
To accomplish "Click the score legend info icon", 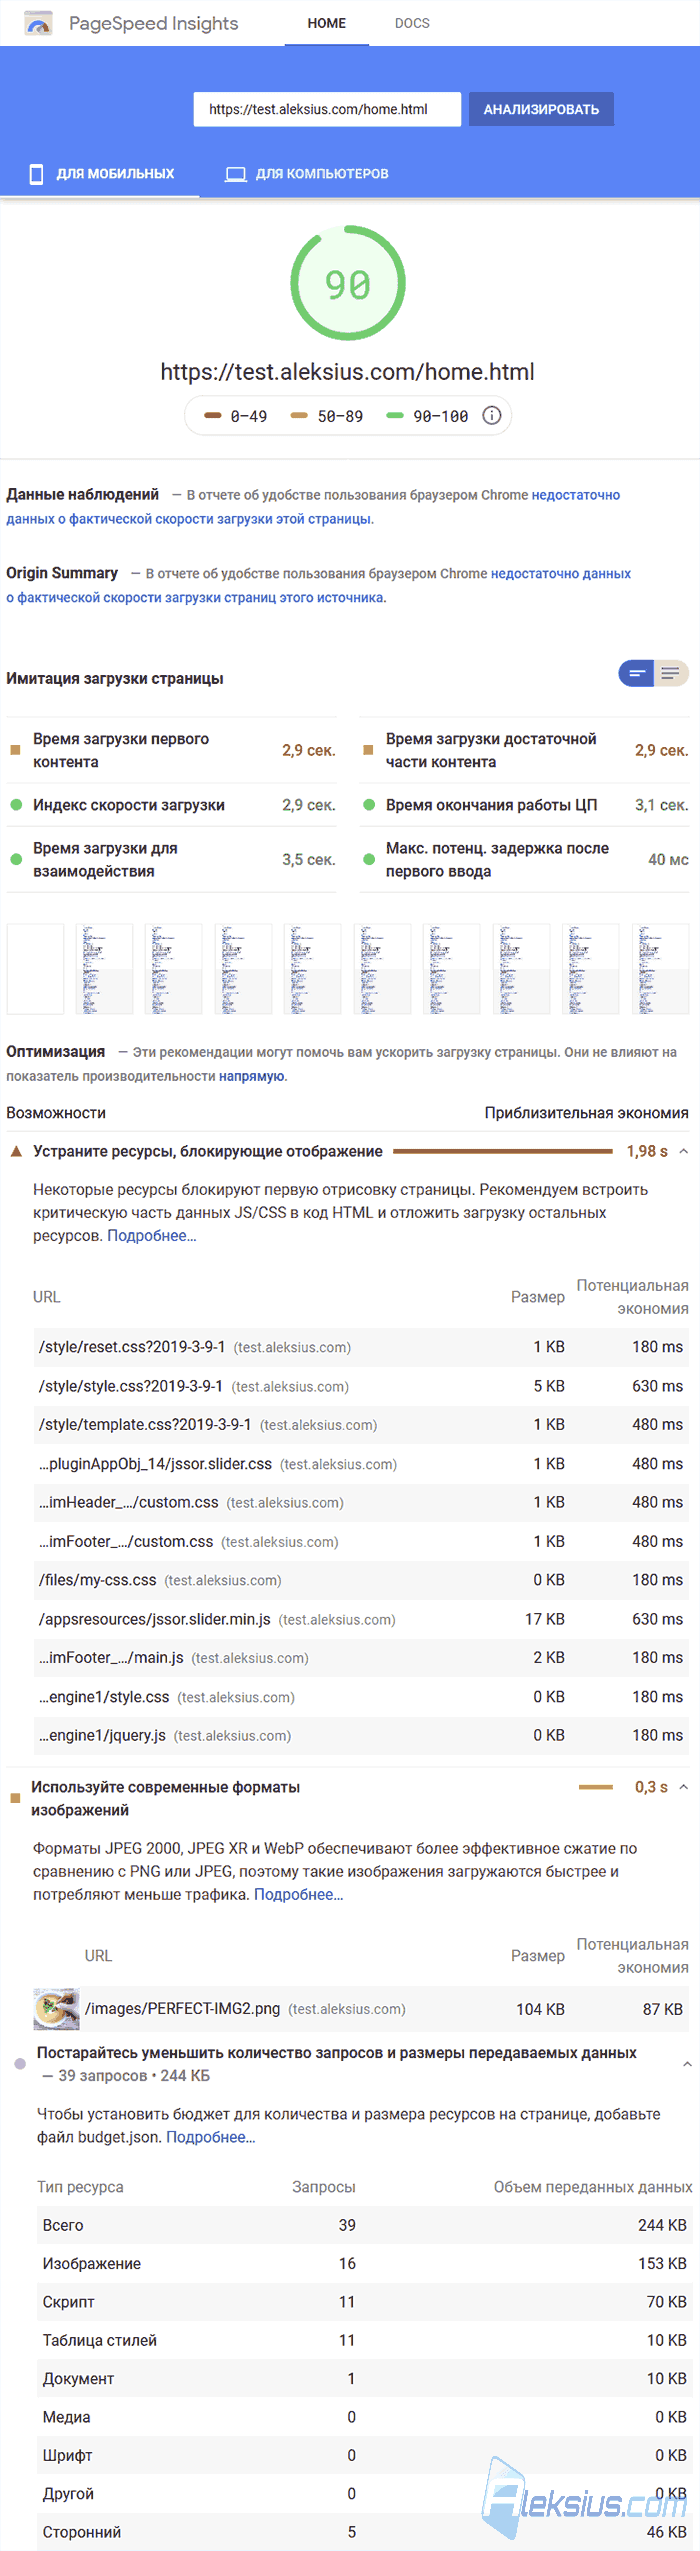I will click(x=492, y=415).
